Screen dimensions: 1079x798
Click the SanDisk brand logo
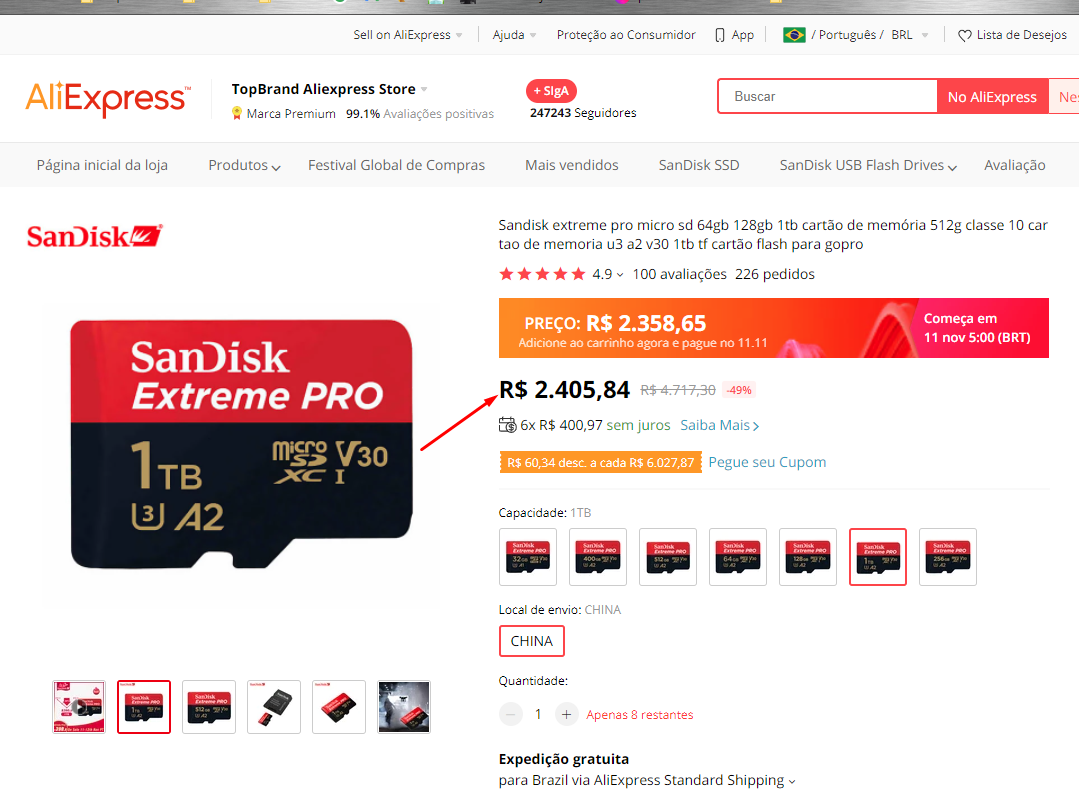(95, 236)
